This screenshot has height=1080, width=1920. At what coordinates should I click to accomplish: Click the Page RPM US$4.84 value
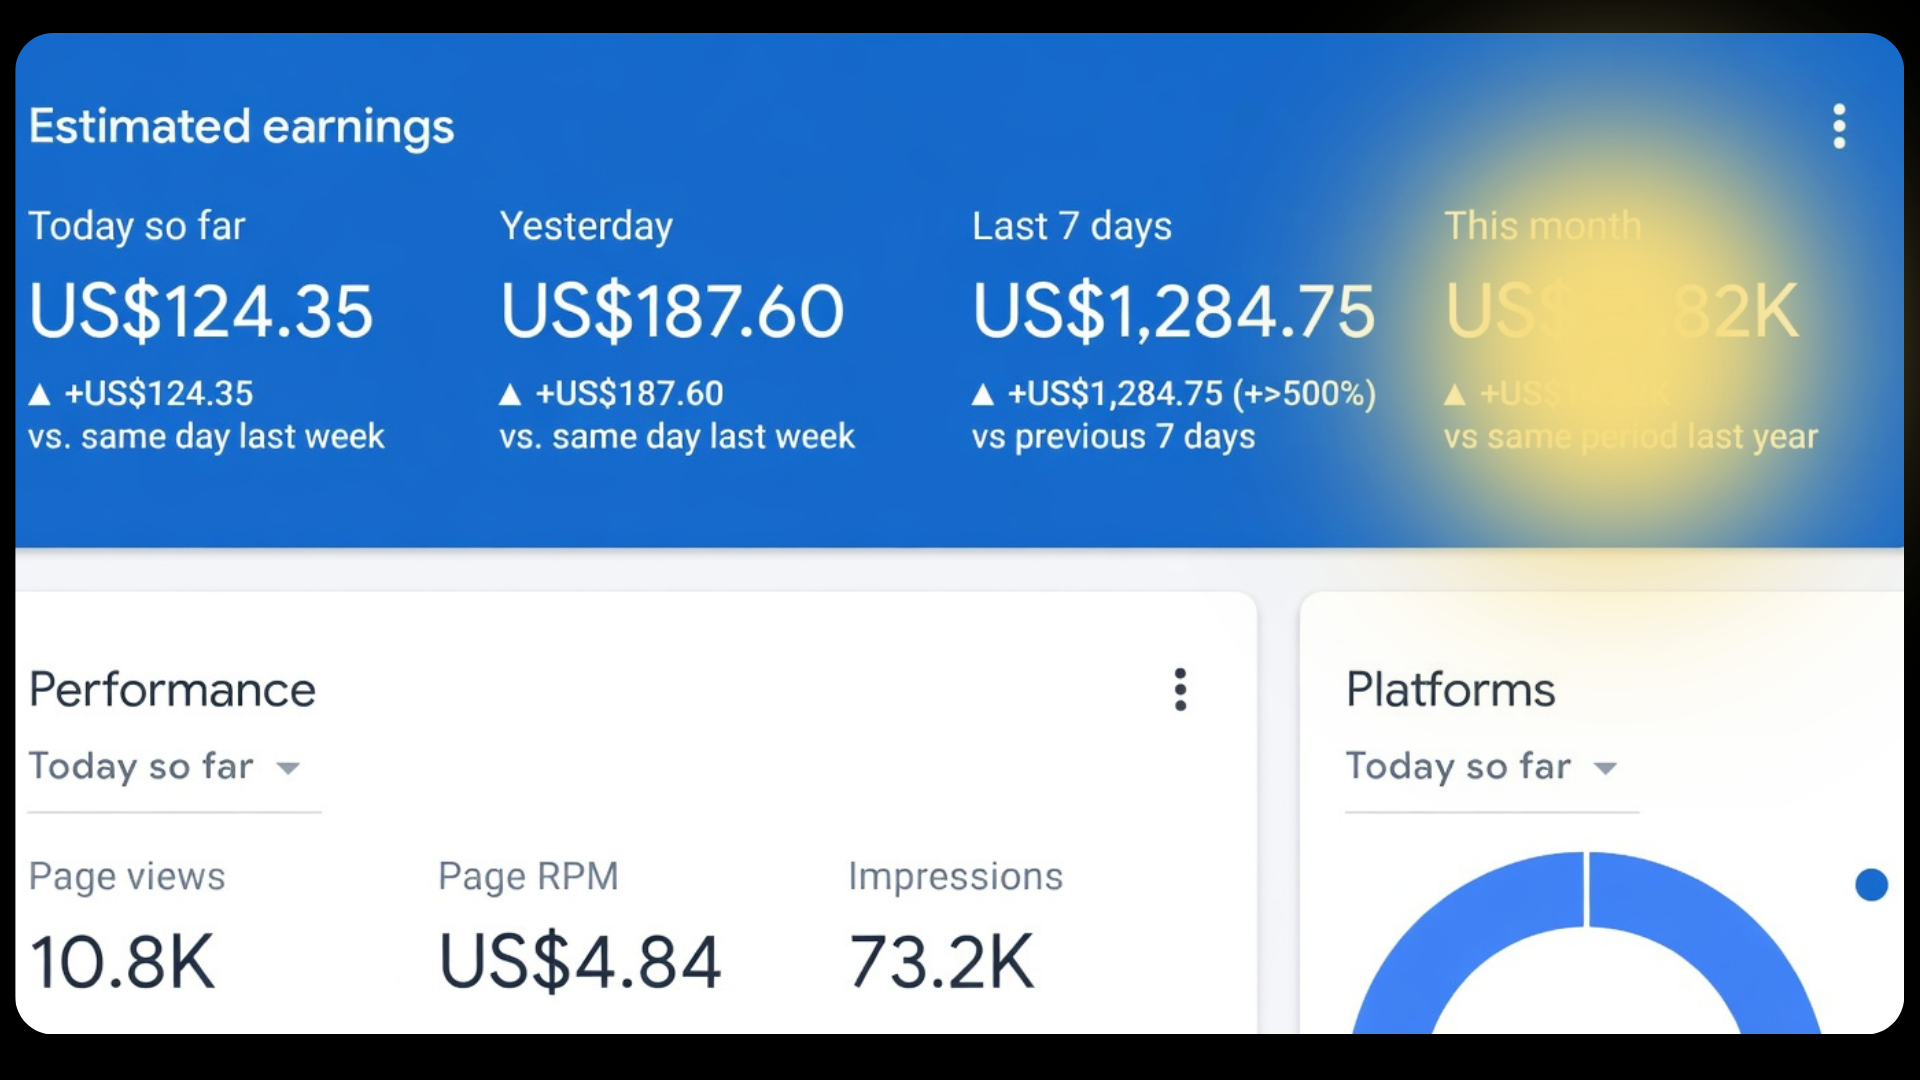(580, 962)
